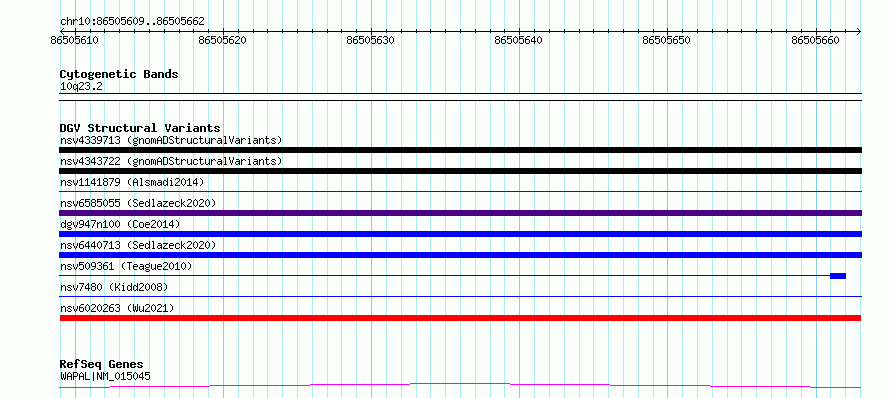Open variant nsv4343722 (gnomADStructuralVariants) label

(x=171, y=161)
